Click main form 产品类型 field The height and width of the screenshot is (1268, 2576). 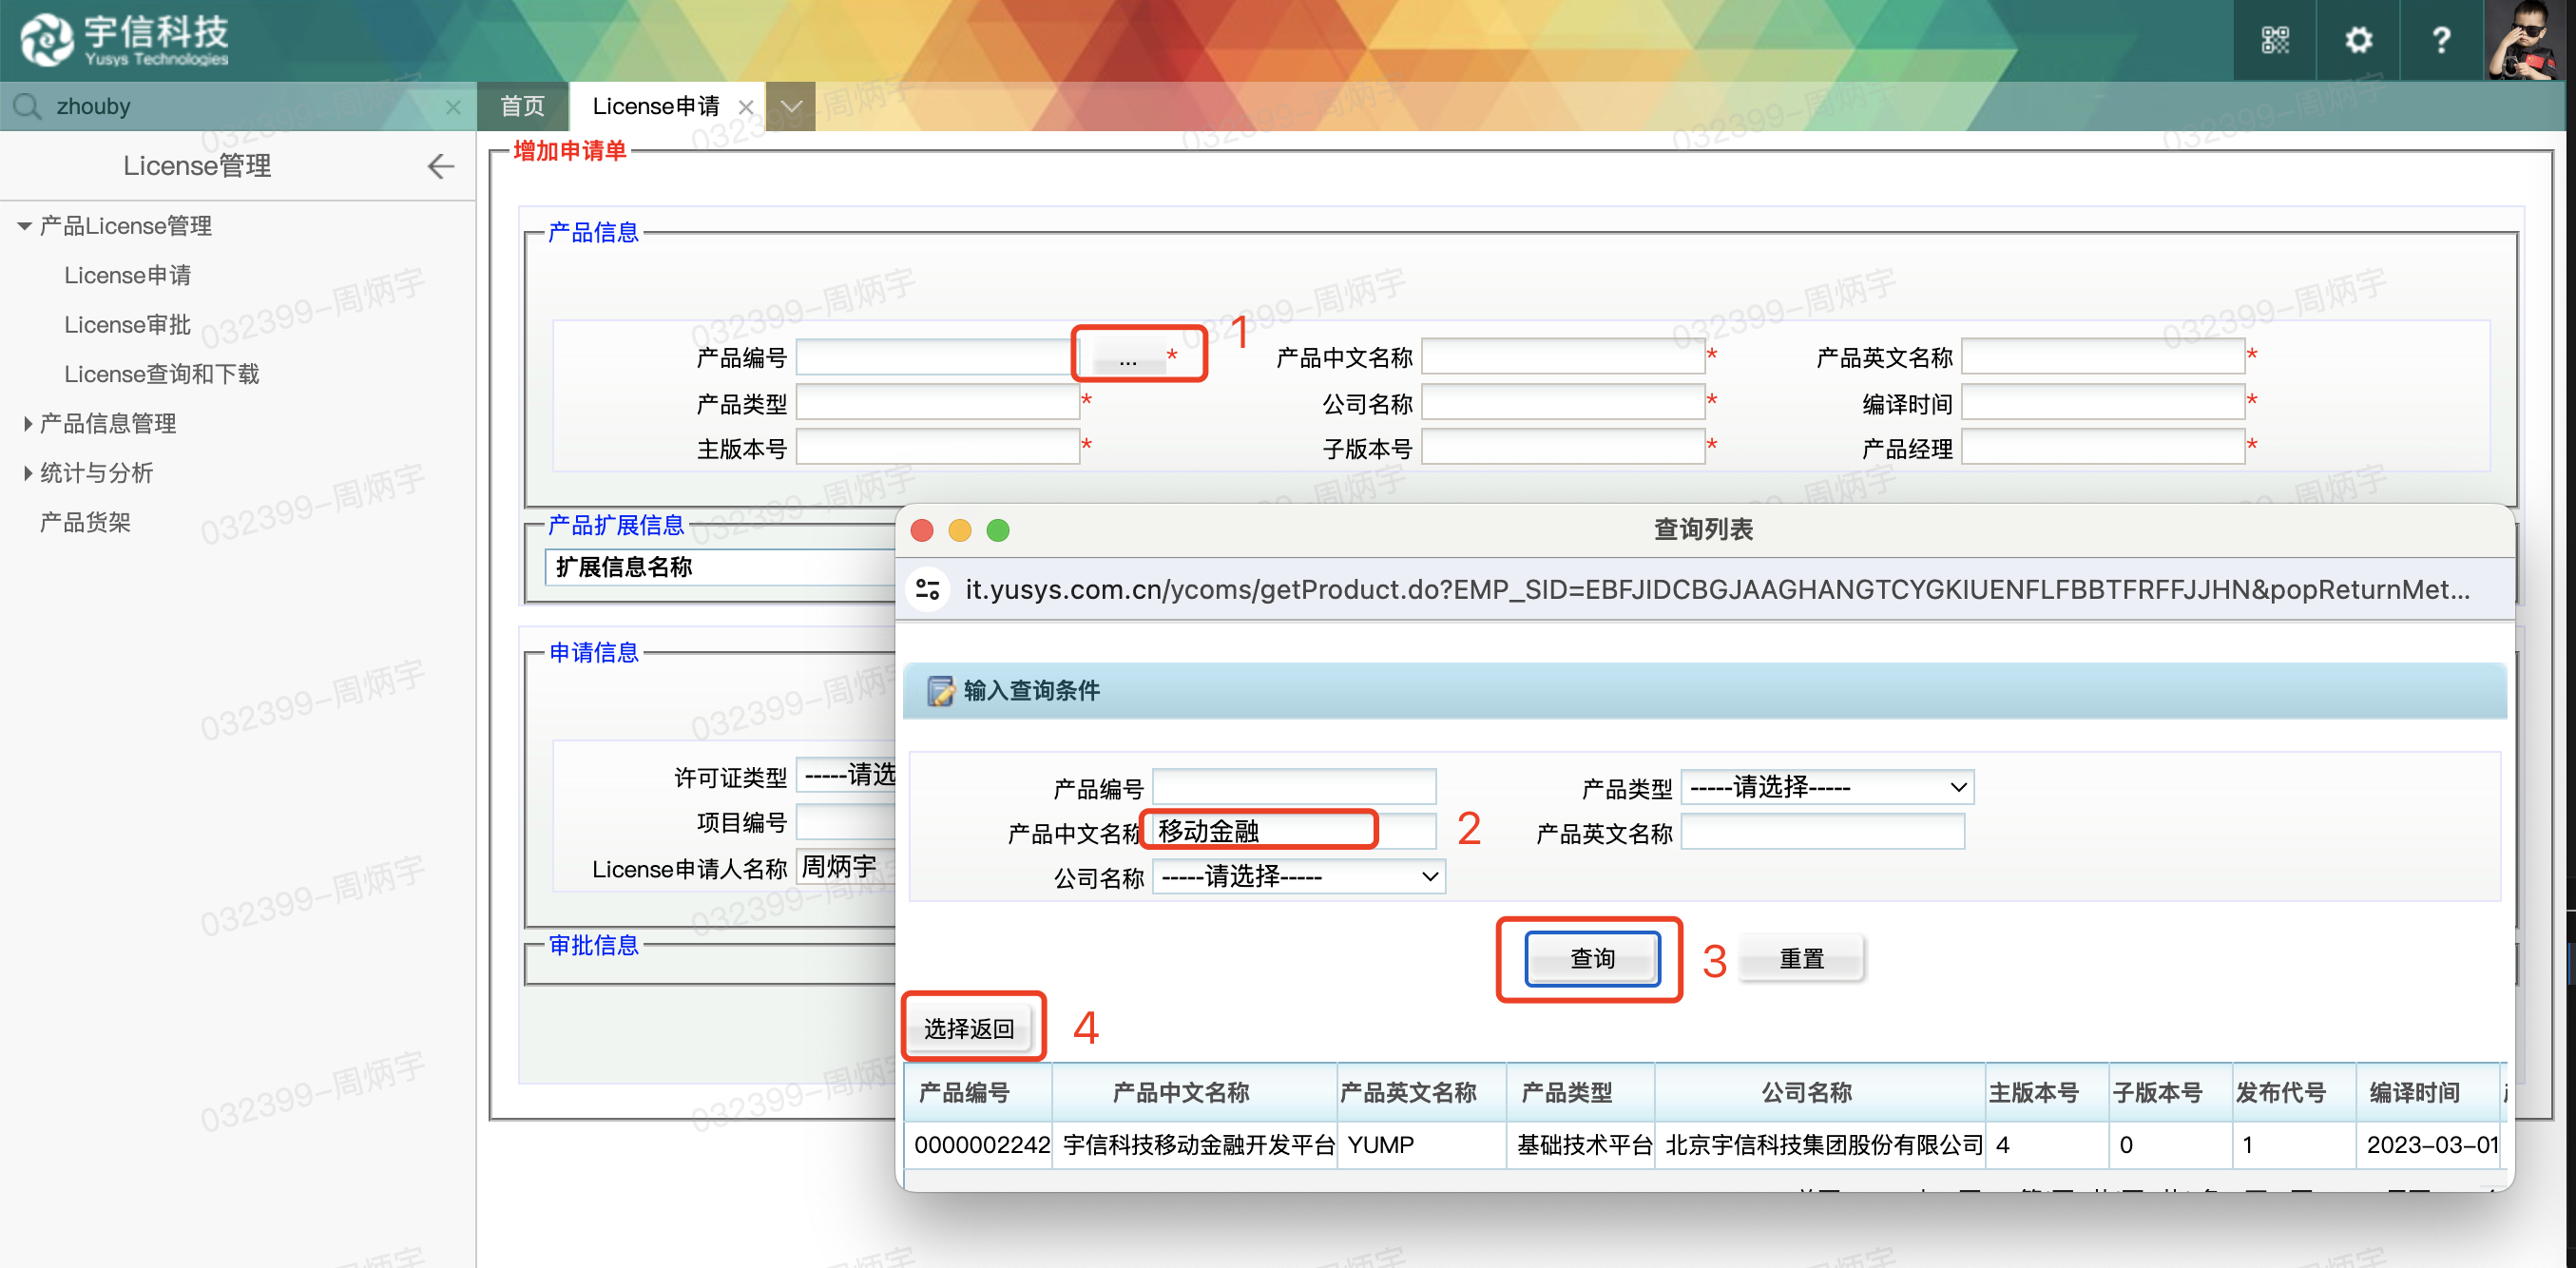click(x=937, y=402)
